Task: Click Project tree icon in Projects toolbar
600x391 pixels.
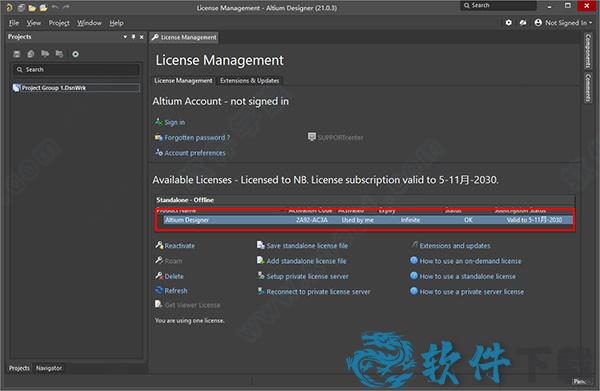Action: 59,54
